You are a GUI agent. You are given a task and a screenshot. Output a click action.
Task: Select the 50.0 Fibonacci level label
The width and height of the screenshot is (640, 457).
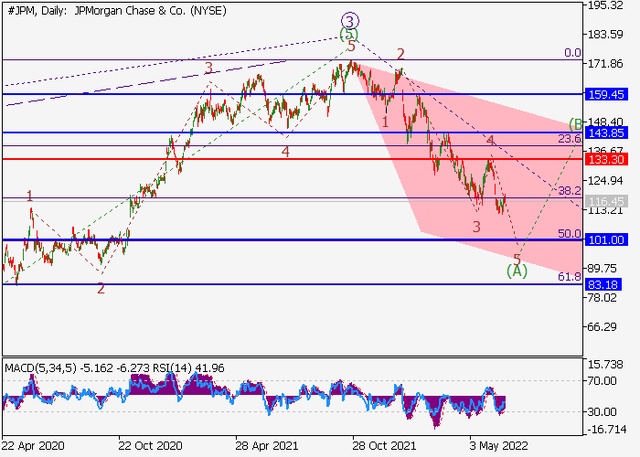click(570, 233)
